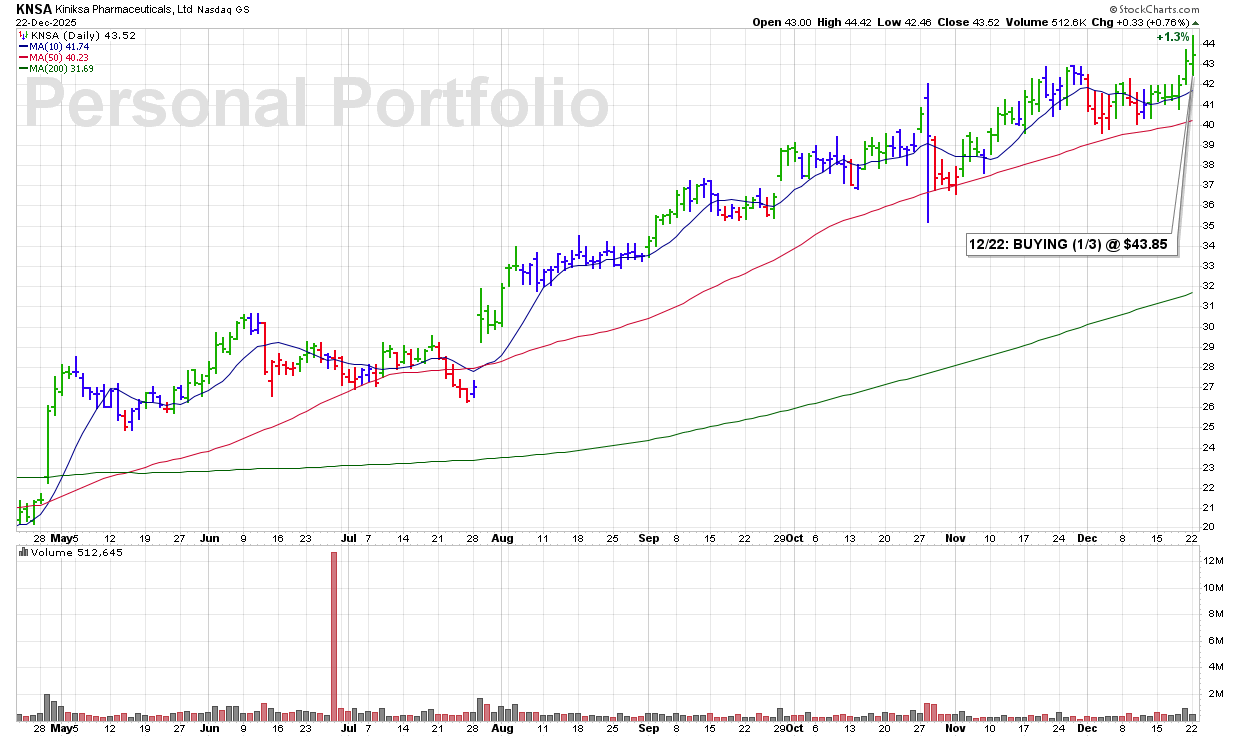
Task: Click the MA(50) 40.23 legend text
Action: click(x=61, y=58)
